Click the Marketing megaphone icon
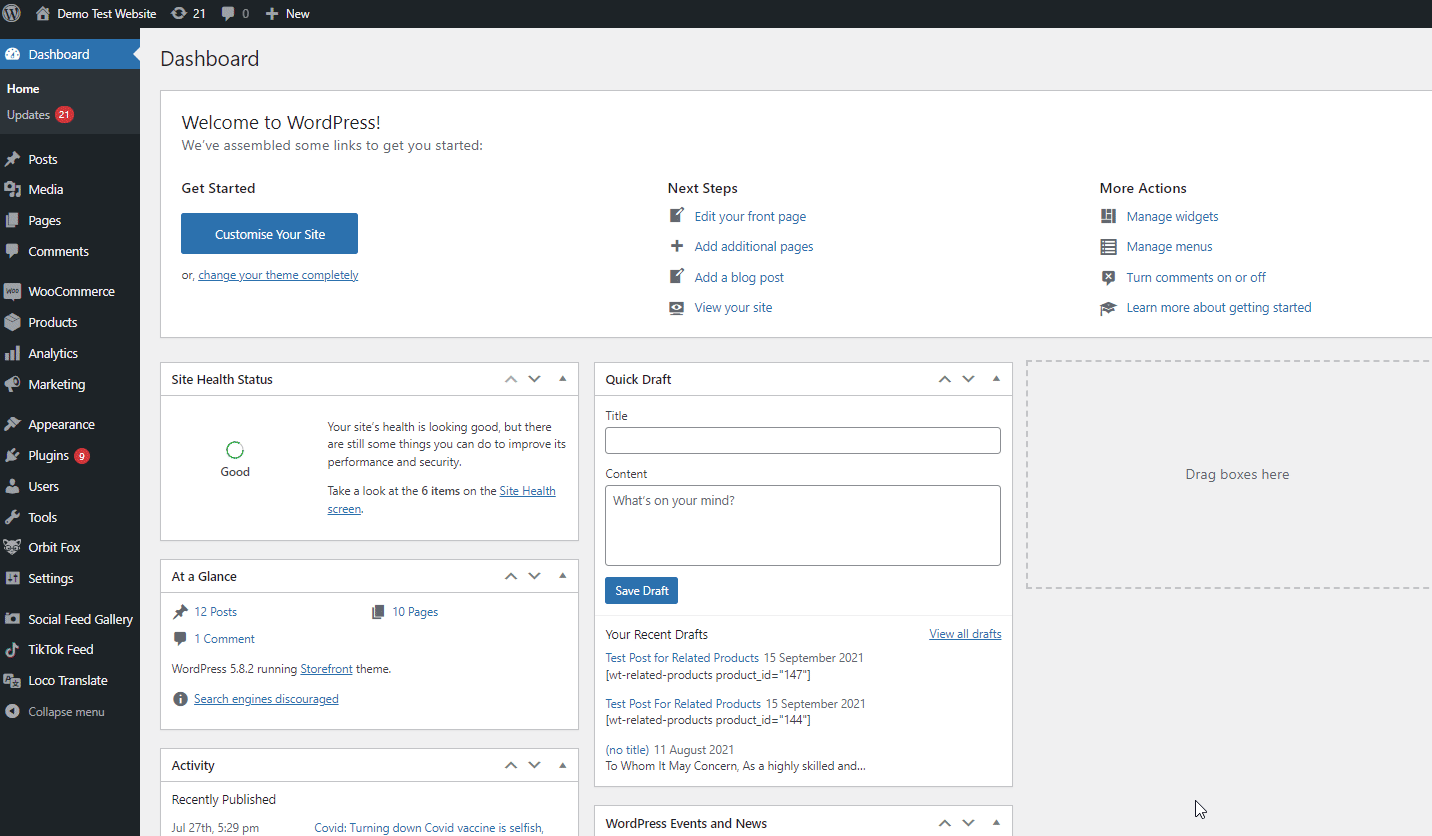The height and width of the screenshot is (836, 1432). [12, 384]
